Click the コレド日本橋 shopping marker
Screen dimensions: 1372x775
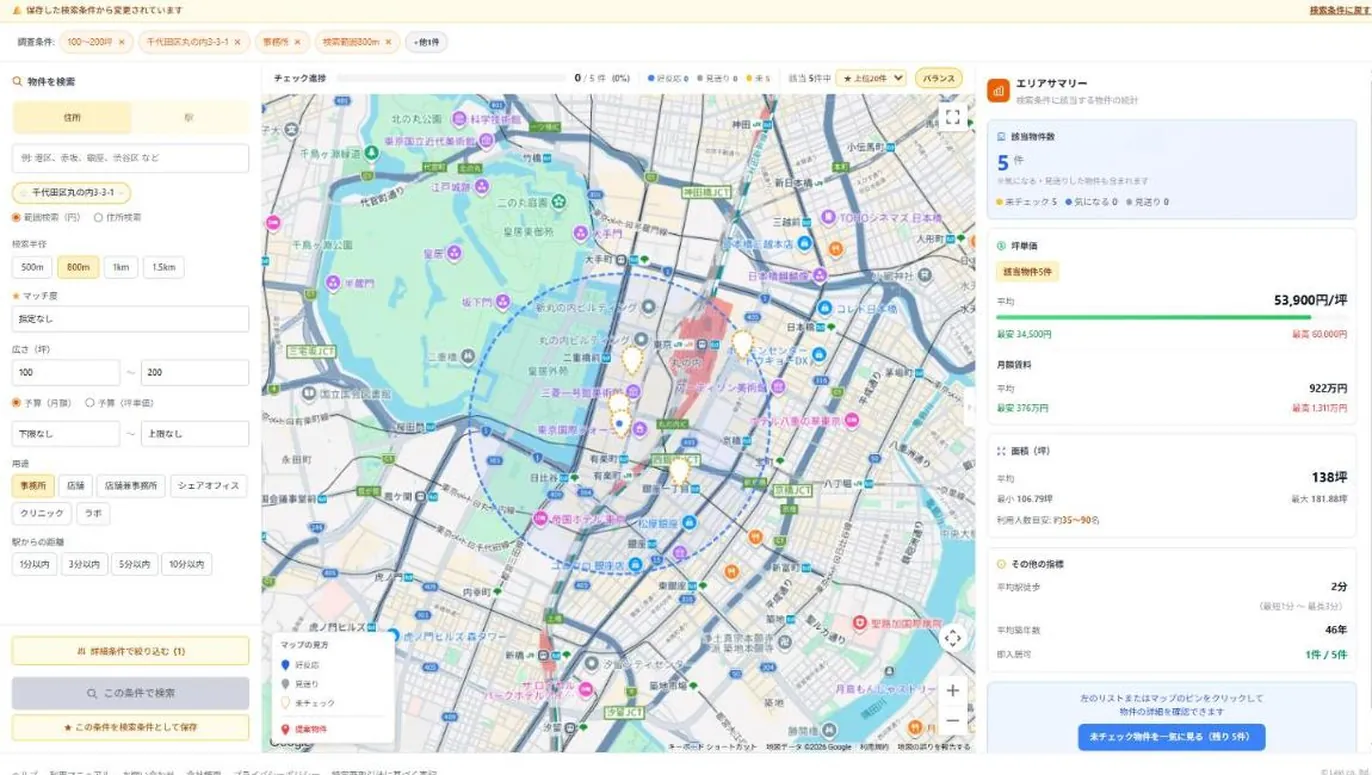point(825,307)
